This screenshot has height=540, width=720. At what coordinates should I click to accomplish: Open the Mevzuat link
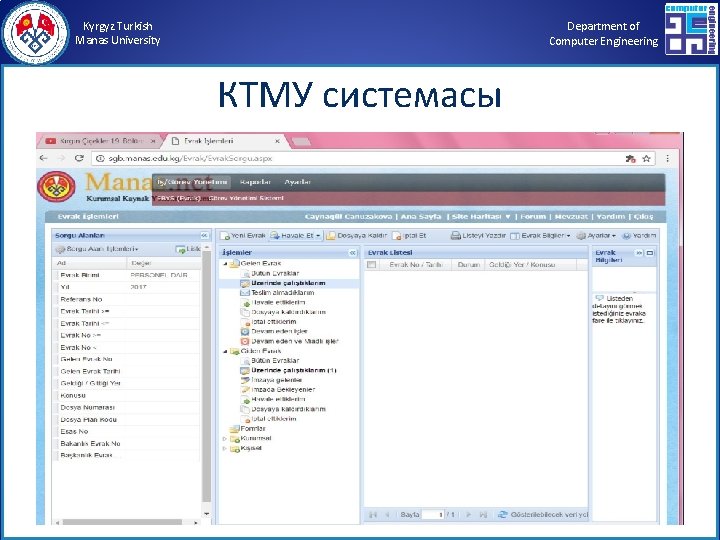click(571, 217)
